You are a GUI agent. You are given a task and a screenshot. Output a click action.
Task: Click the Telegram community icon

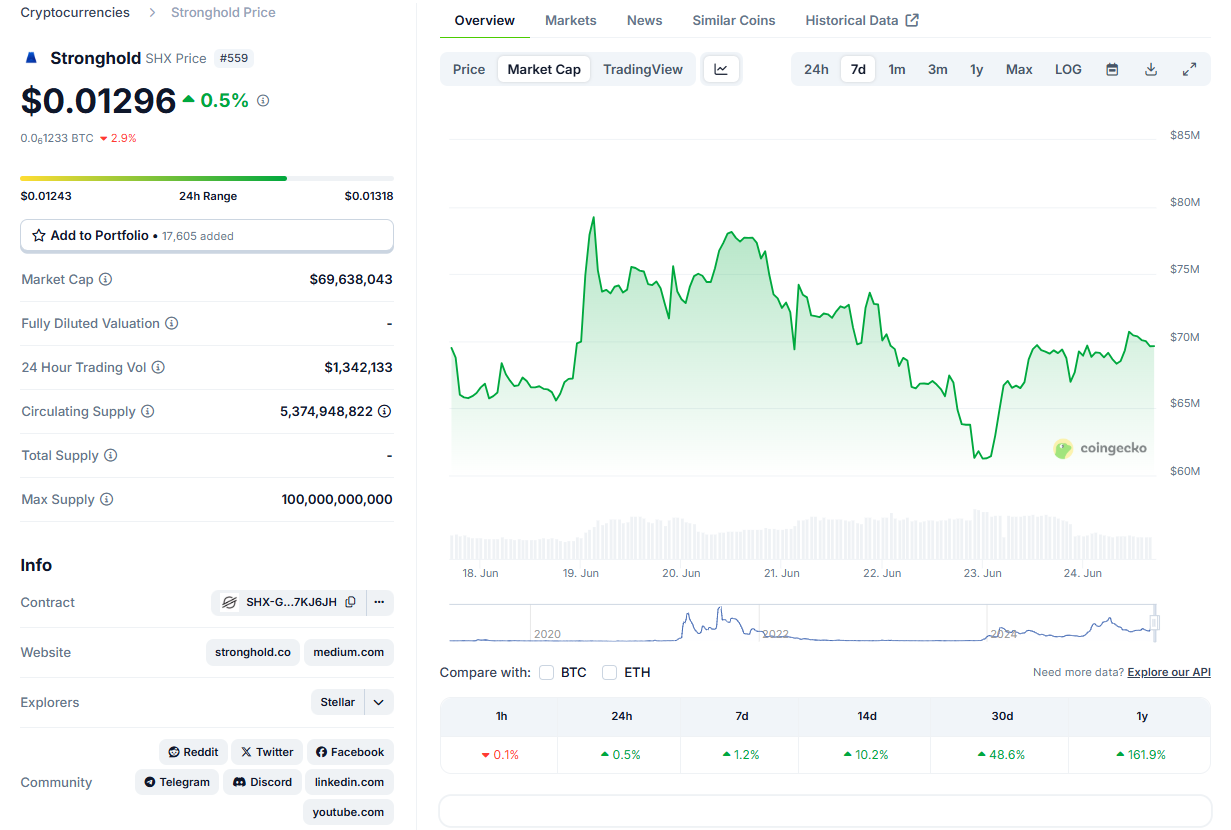tap(150, 782)
